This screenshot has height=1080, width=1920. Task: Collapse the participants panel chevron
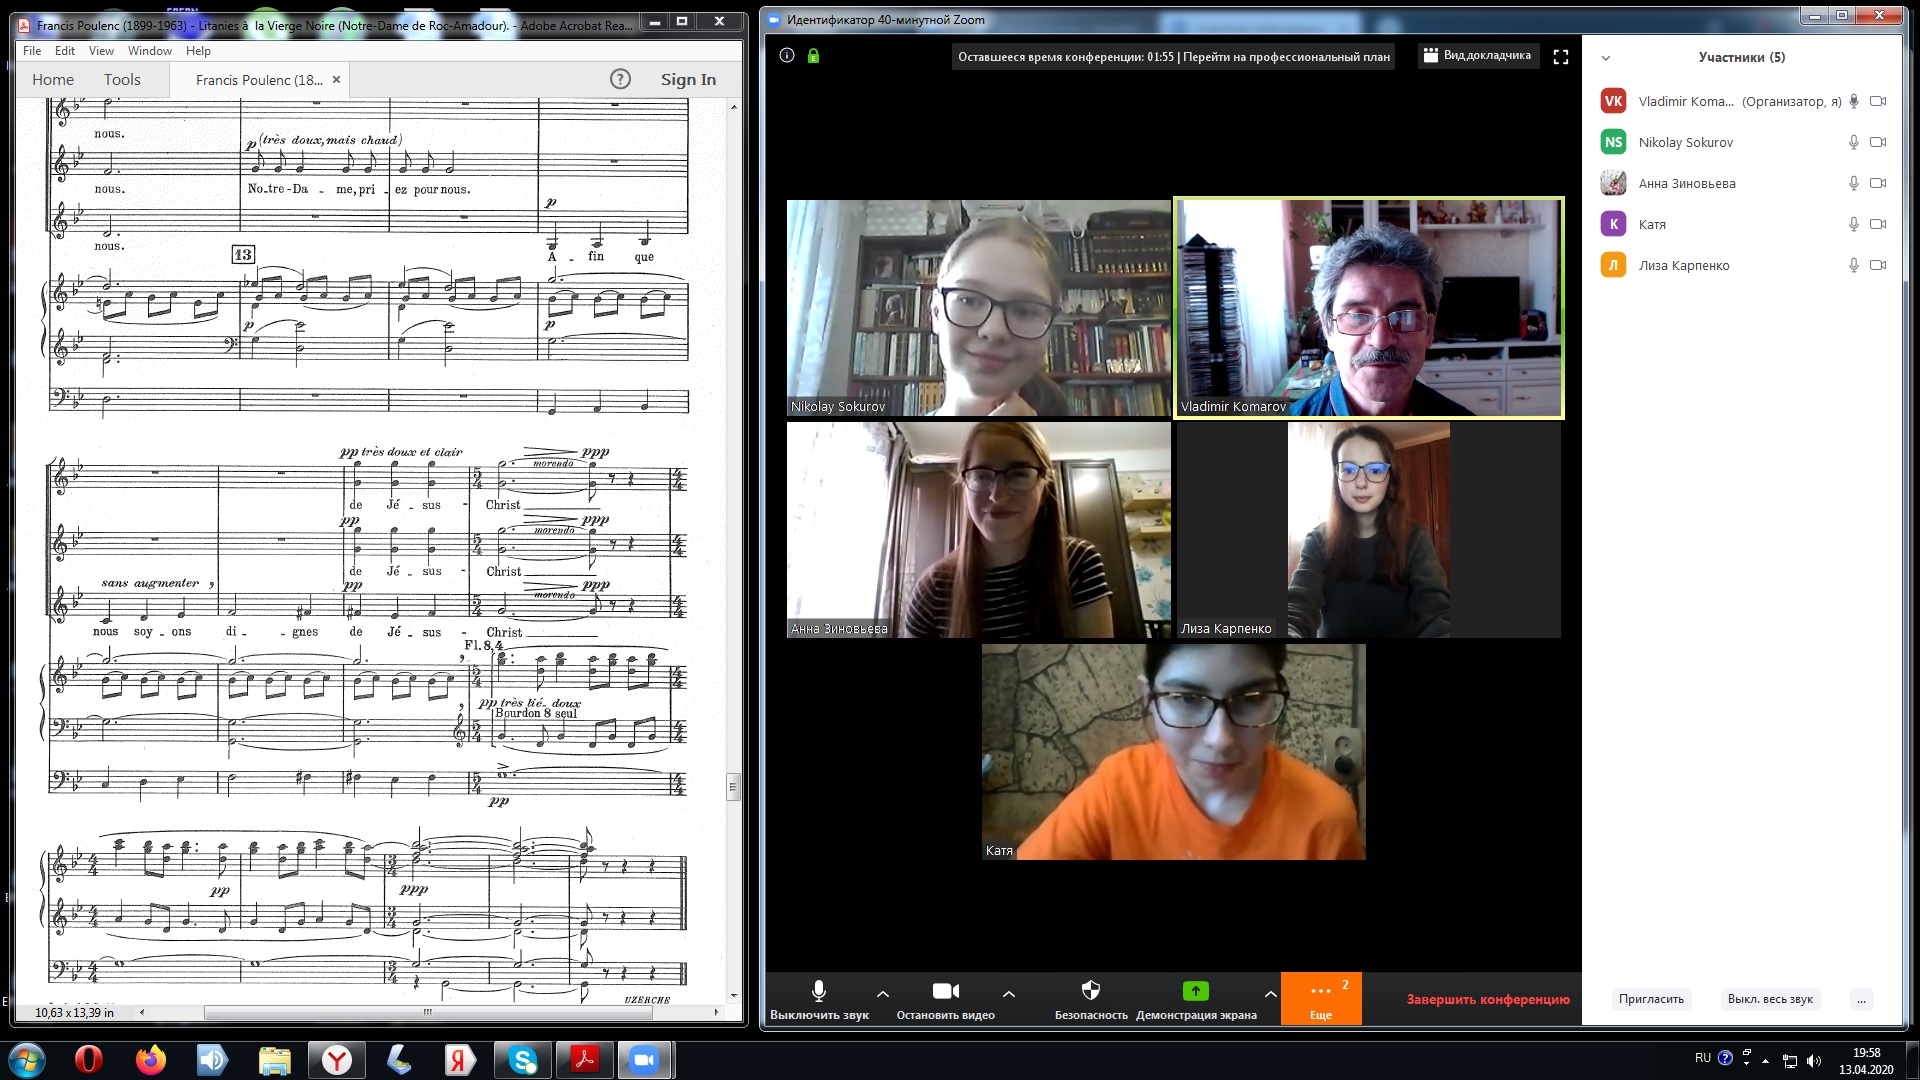coord(1606,58)
